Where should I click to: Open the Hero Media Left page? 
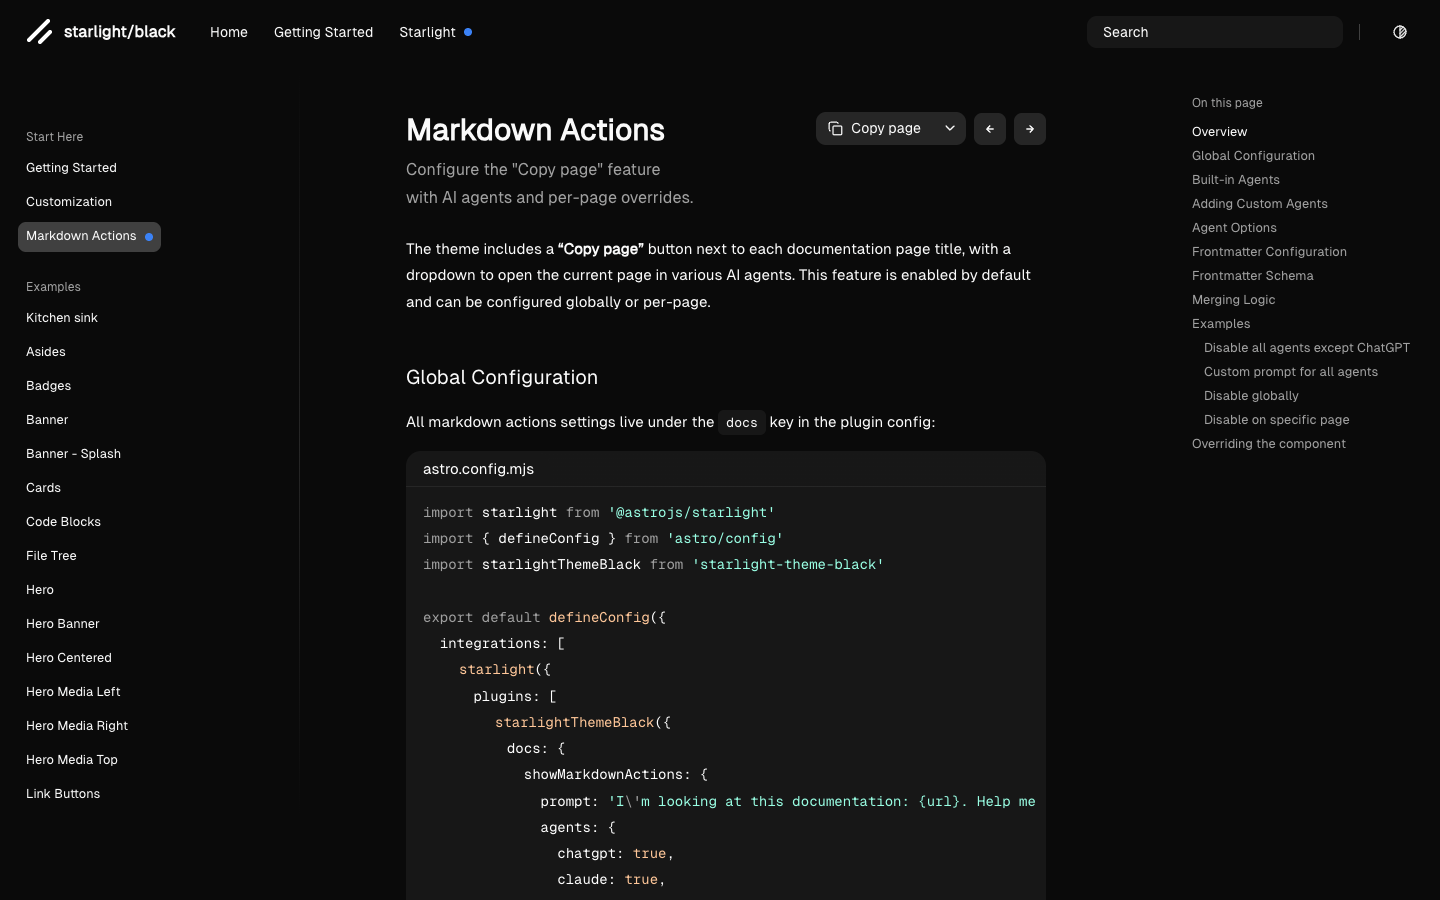tap(73, 692)
